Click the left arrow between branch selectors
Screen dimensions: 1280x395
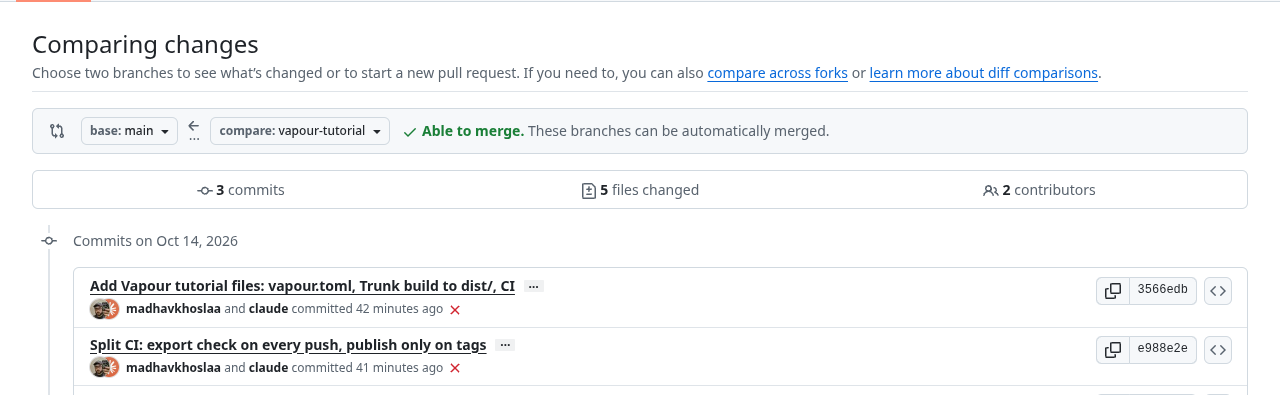(x=194, y=126)
